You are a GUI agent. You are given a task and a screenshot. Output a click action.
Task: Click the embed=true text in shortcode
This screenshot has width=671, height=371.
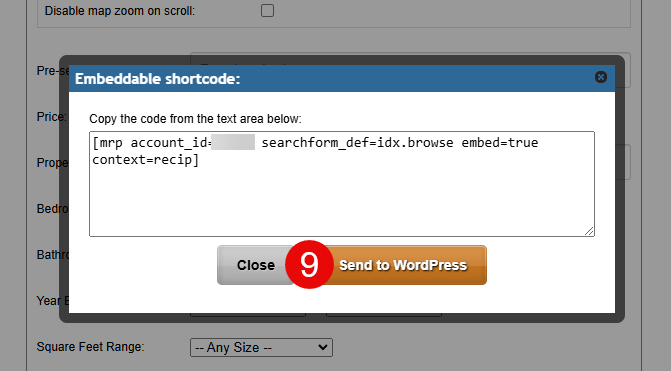499,142
